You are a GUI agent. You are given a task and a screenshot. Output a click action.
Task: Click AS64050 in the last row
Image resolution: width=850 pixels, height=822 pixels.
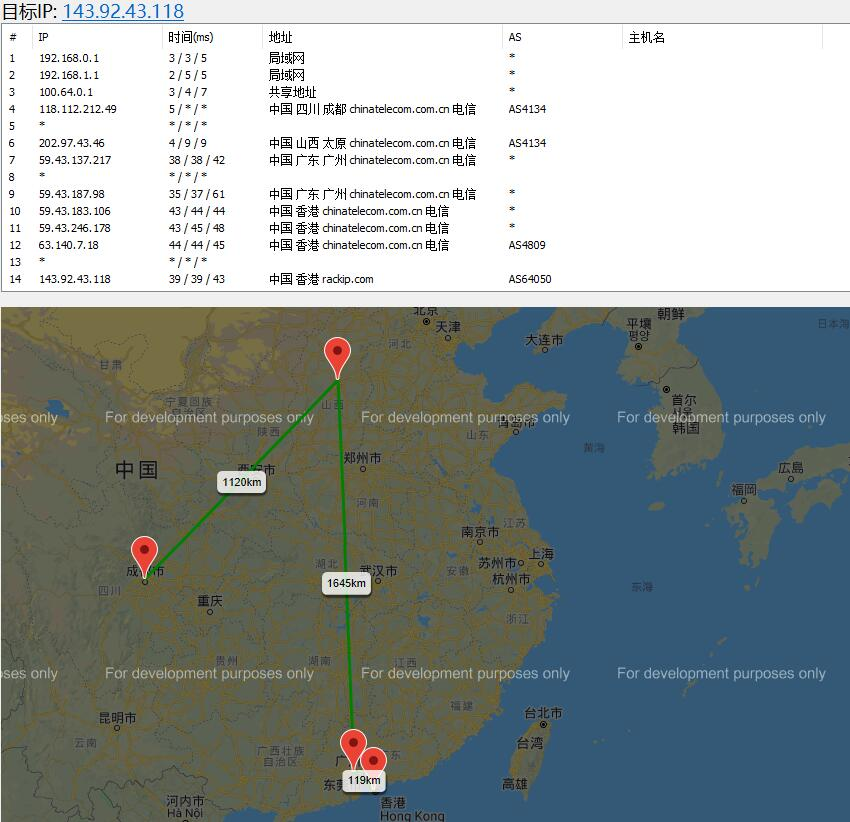point(530,279)
